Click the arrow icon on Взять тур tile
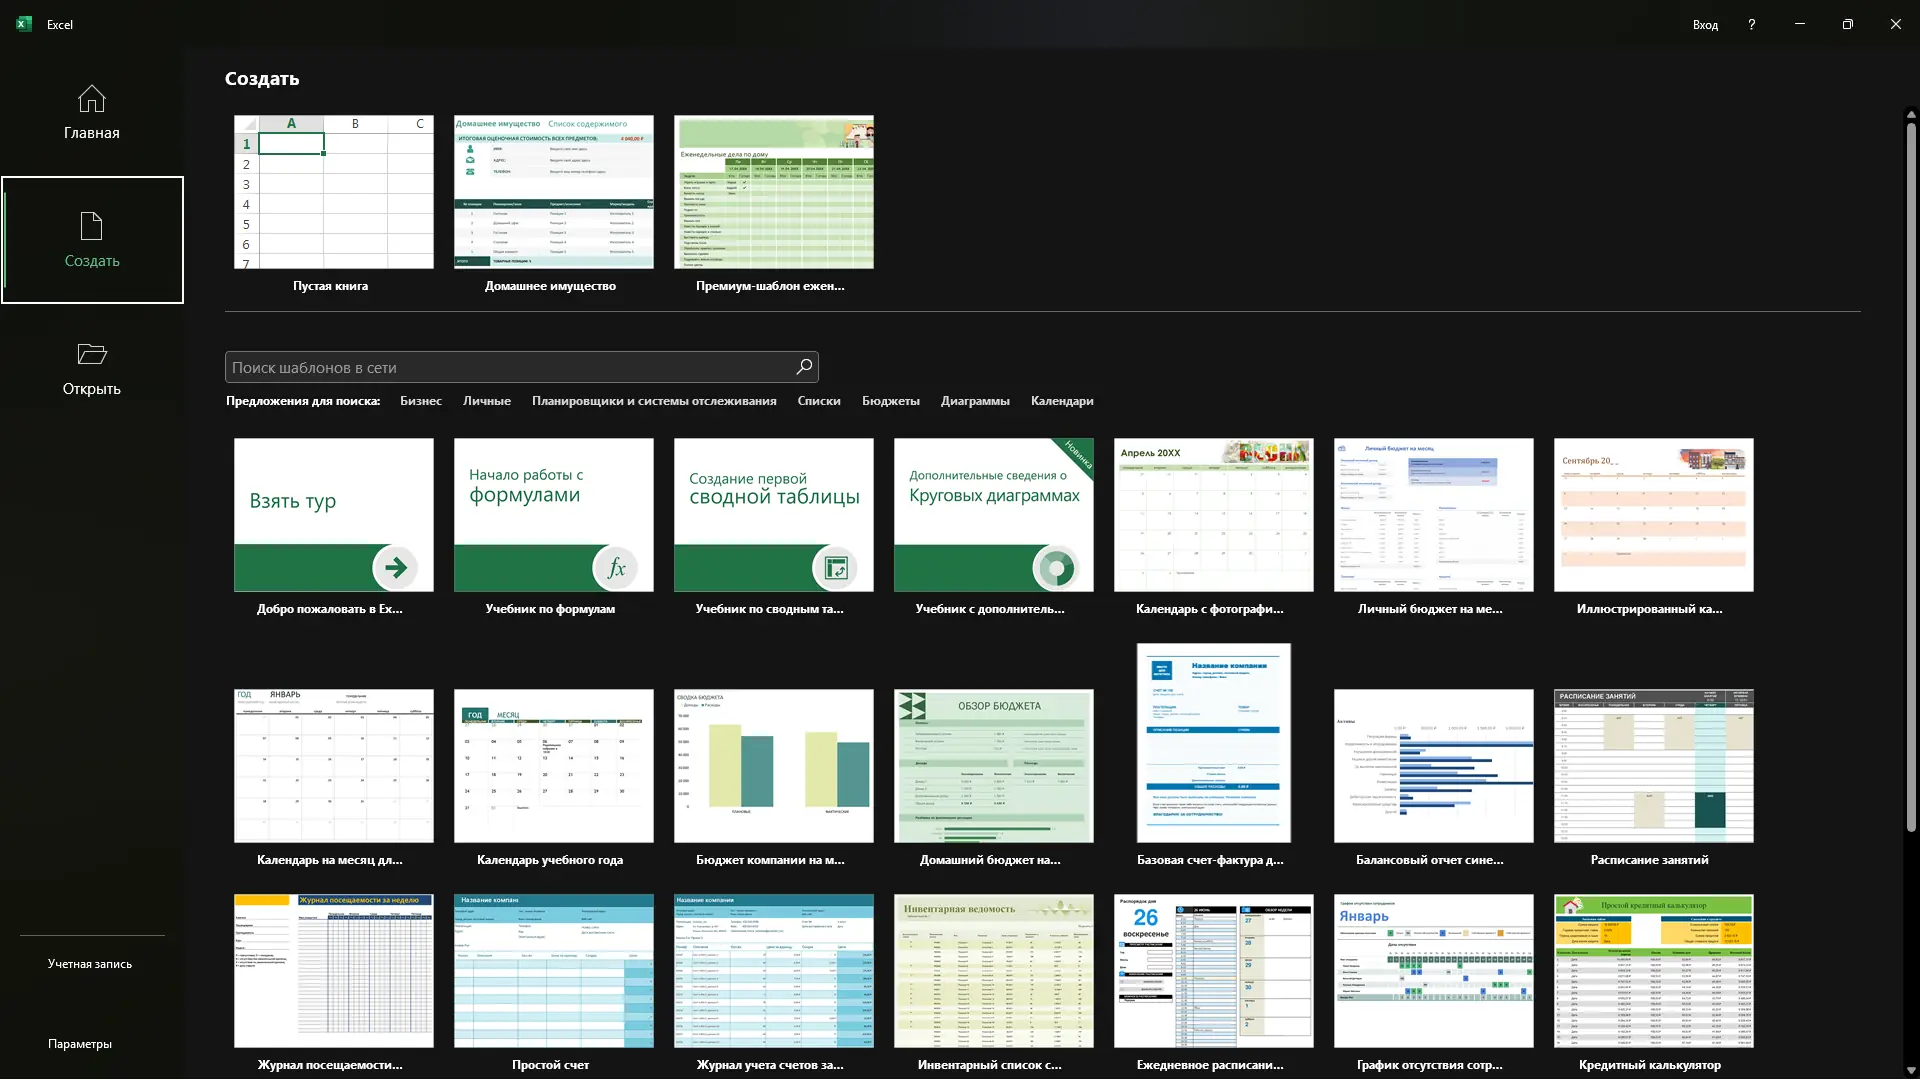Viewport: 1920px width, 1080px height. [x=396, y=568]
